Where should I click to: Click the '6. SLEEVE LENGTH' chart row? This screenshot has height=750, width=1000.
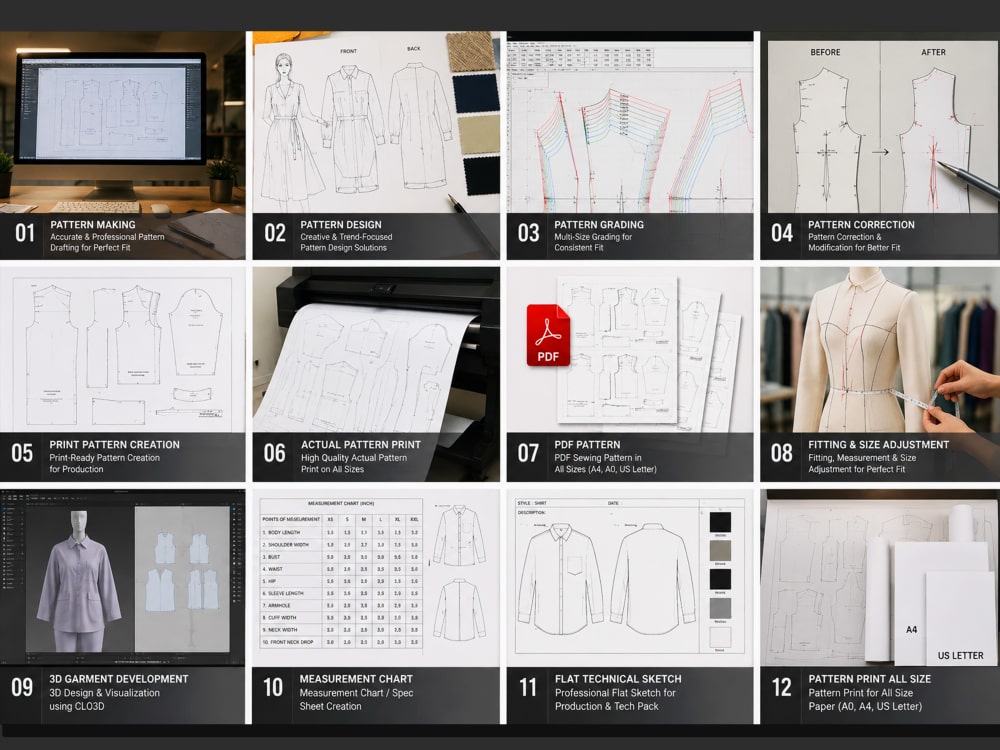click(341, 593)
